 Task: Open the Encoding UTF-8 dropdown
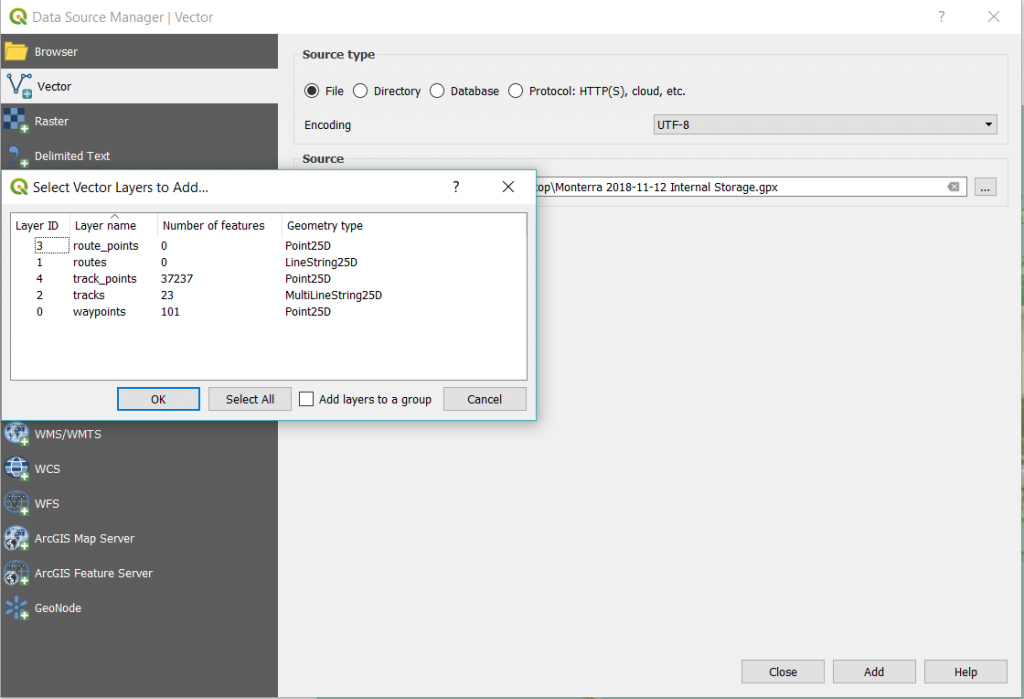[x=825, y=125]
